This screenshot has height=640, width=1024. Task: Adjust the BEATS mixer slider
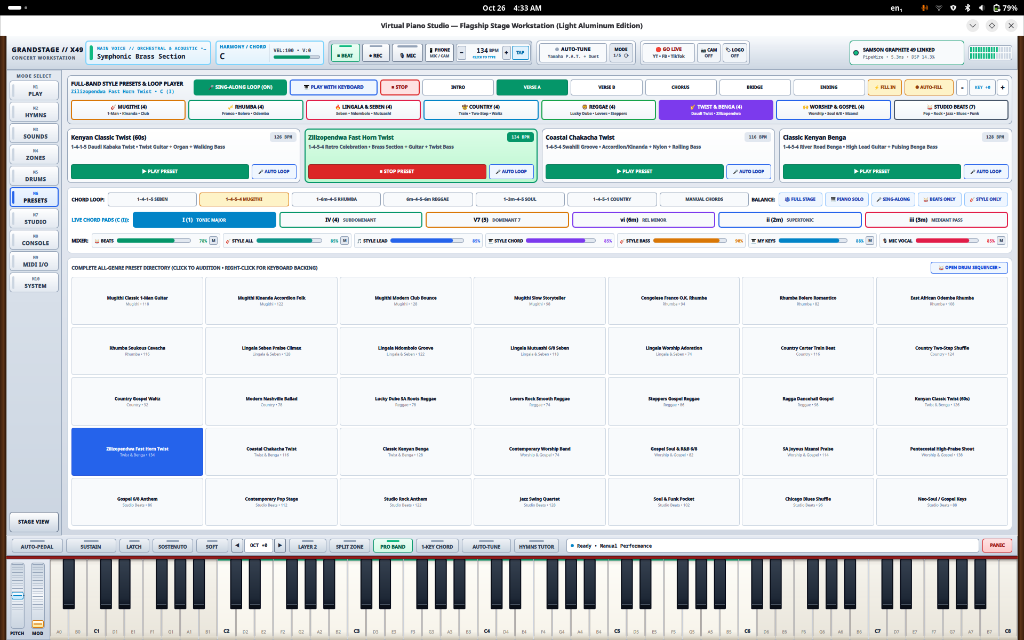point(153,241)
